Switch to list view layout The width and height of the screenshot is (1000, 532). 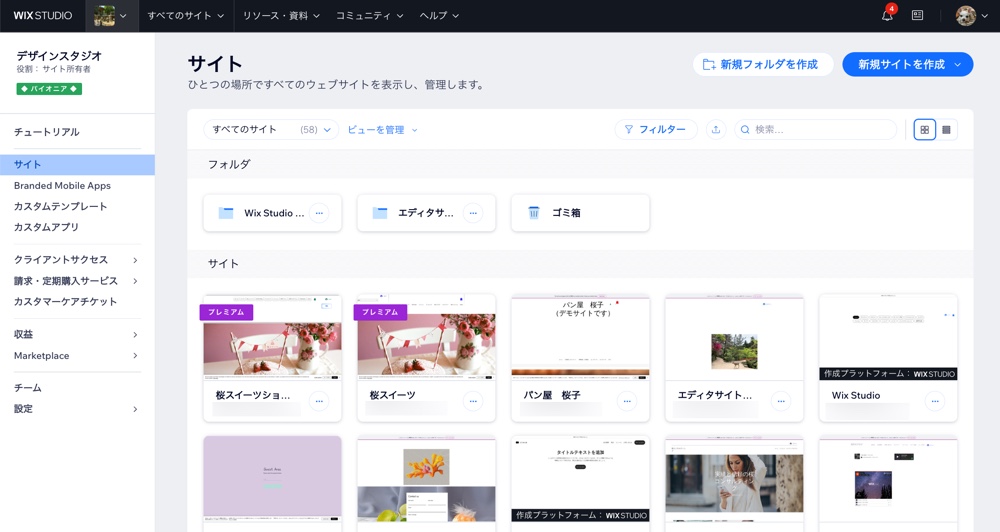coord(946,129)
